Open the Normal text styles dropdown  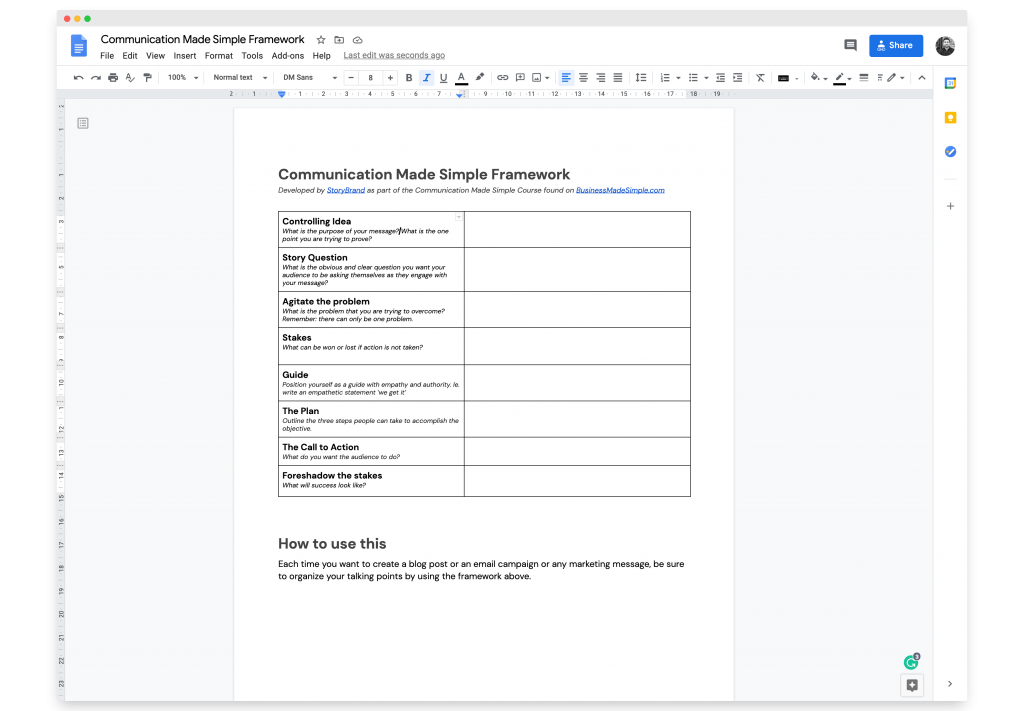click(240, 78)
